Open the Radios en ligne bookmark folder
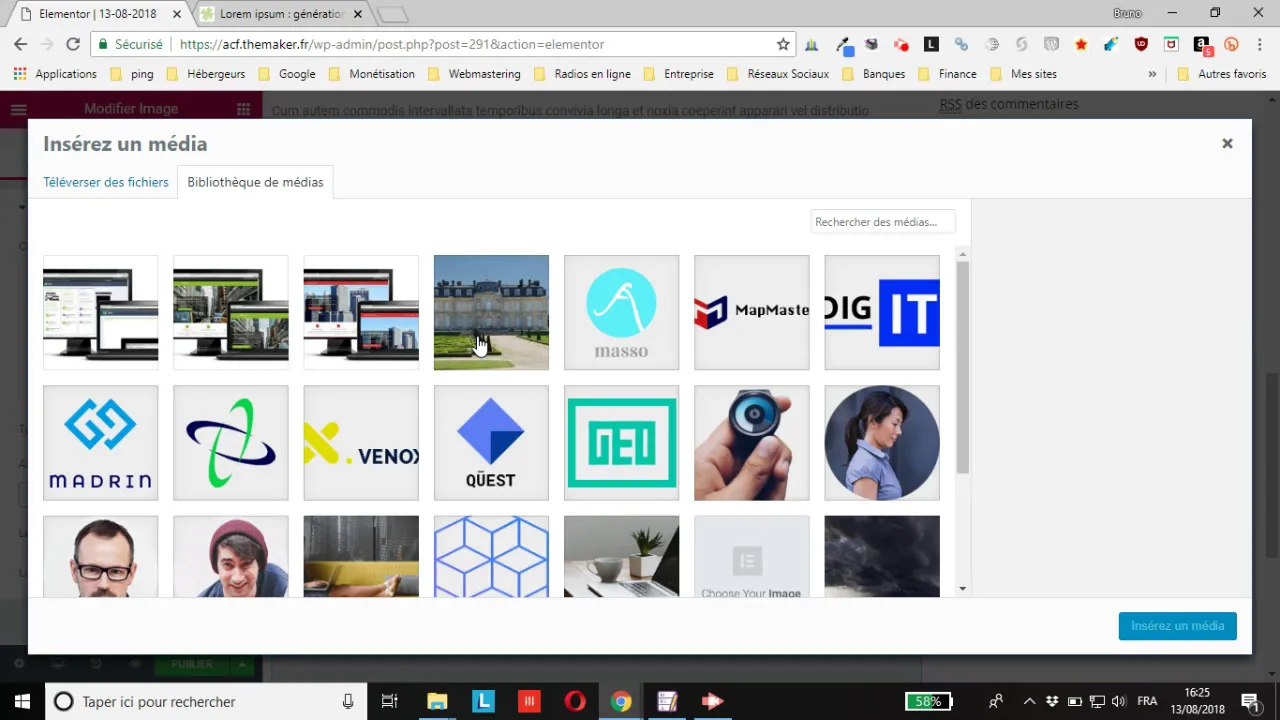Screen dimensions: 1280x720 point(582,74)
